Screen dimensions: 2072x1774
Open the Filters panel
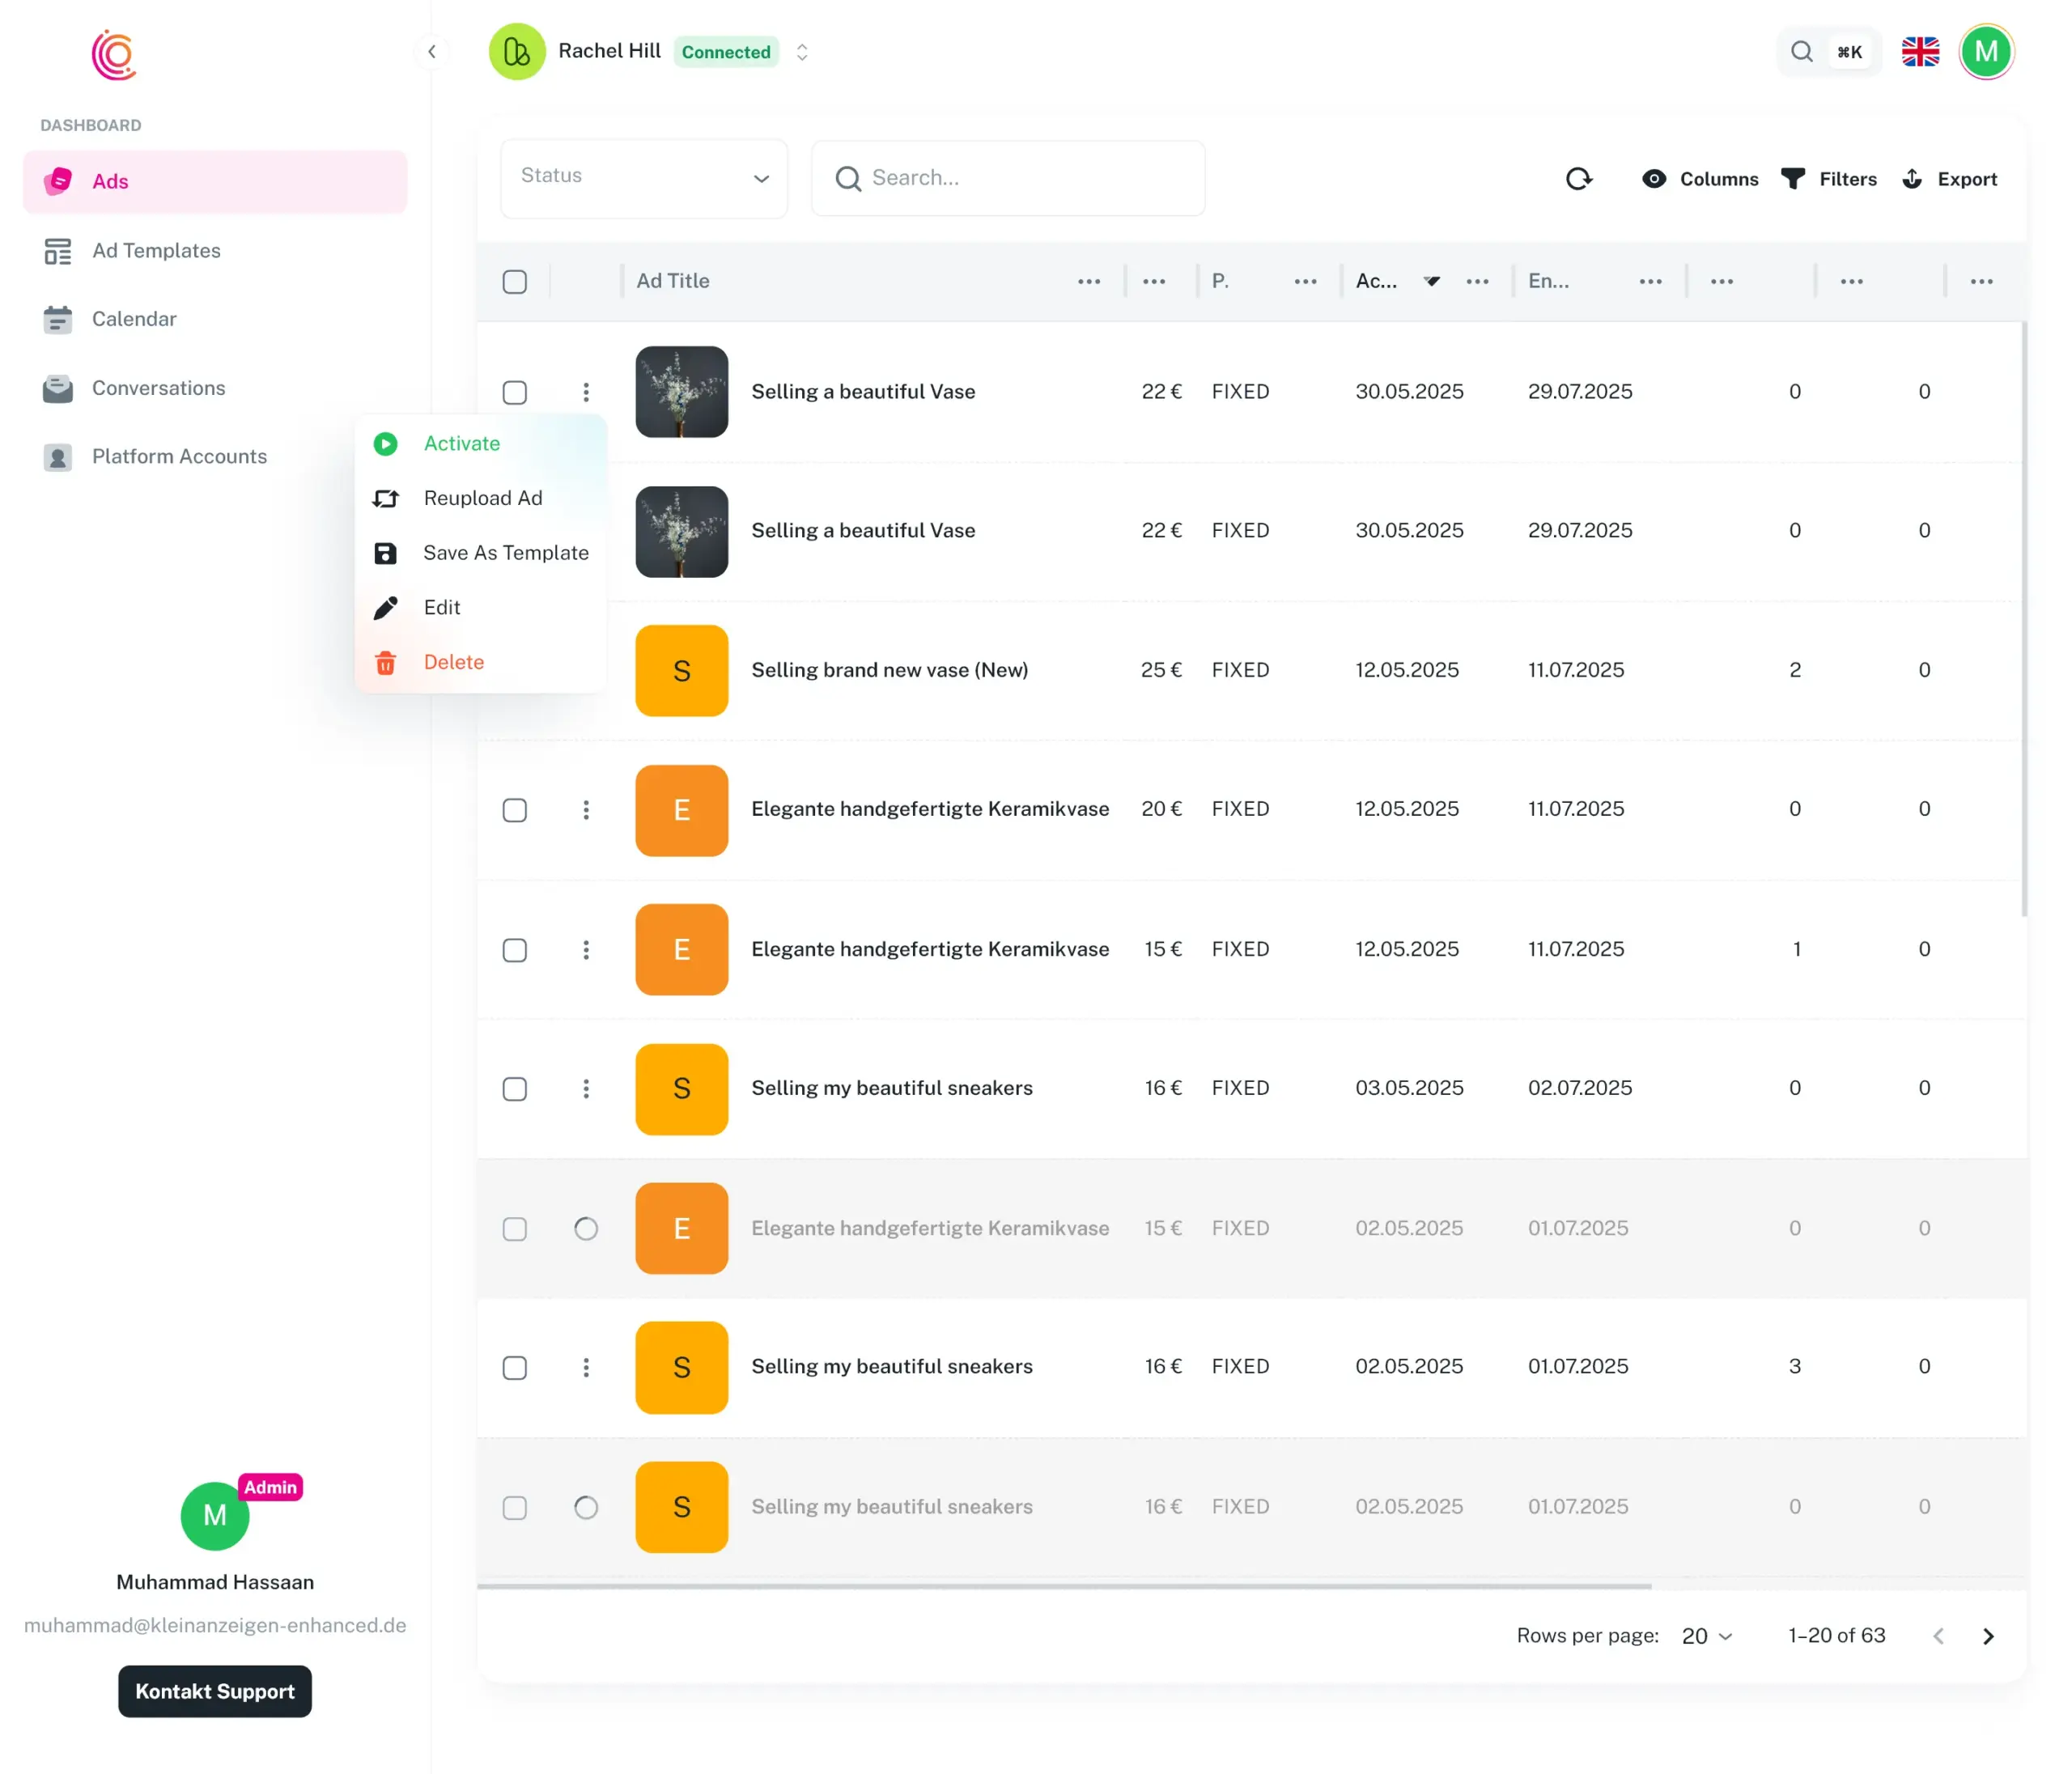tap(1829, 179)
